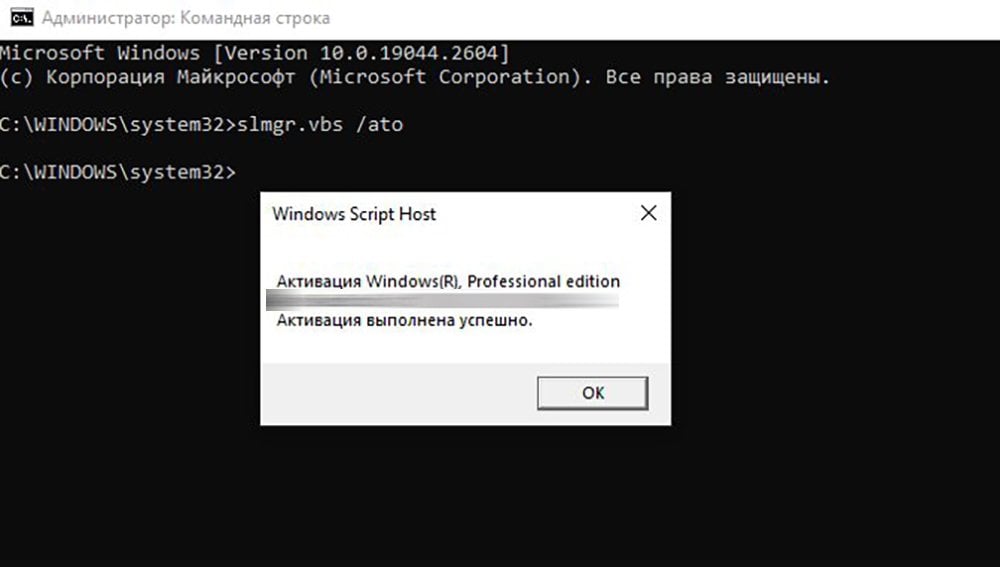Click the 'Активация выполнена успешно' message text
1000x567 pixels.
coord(404,320)
